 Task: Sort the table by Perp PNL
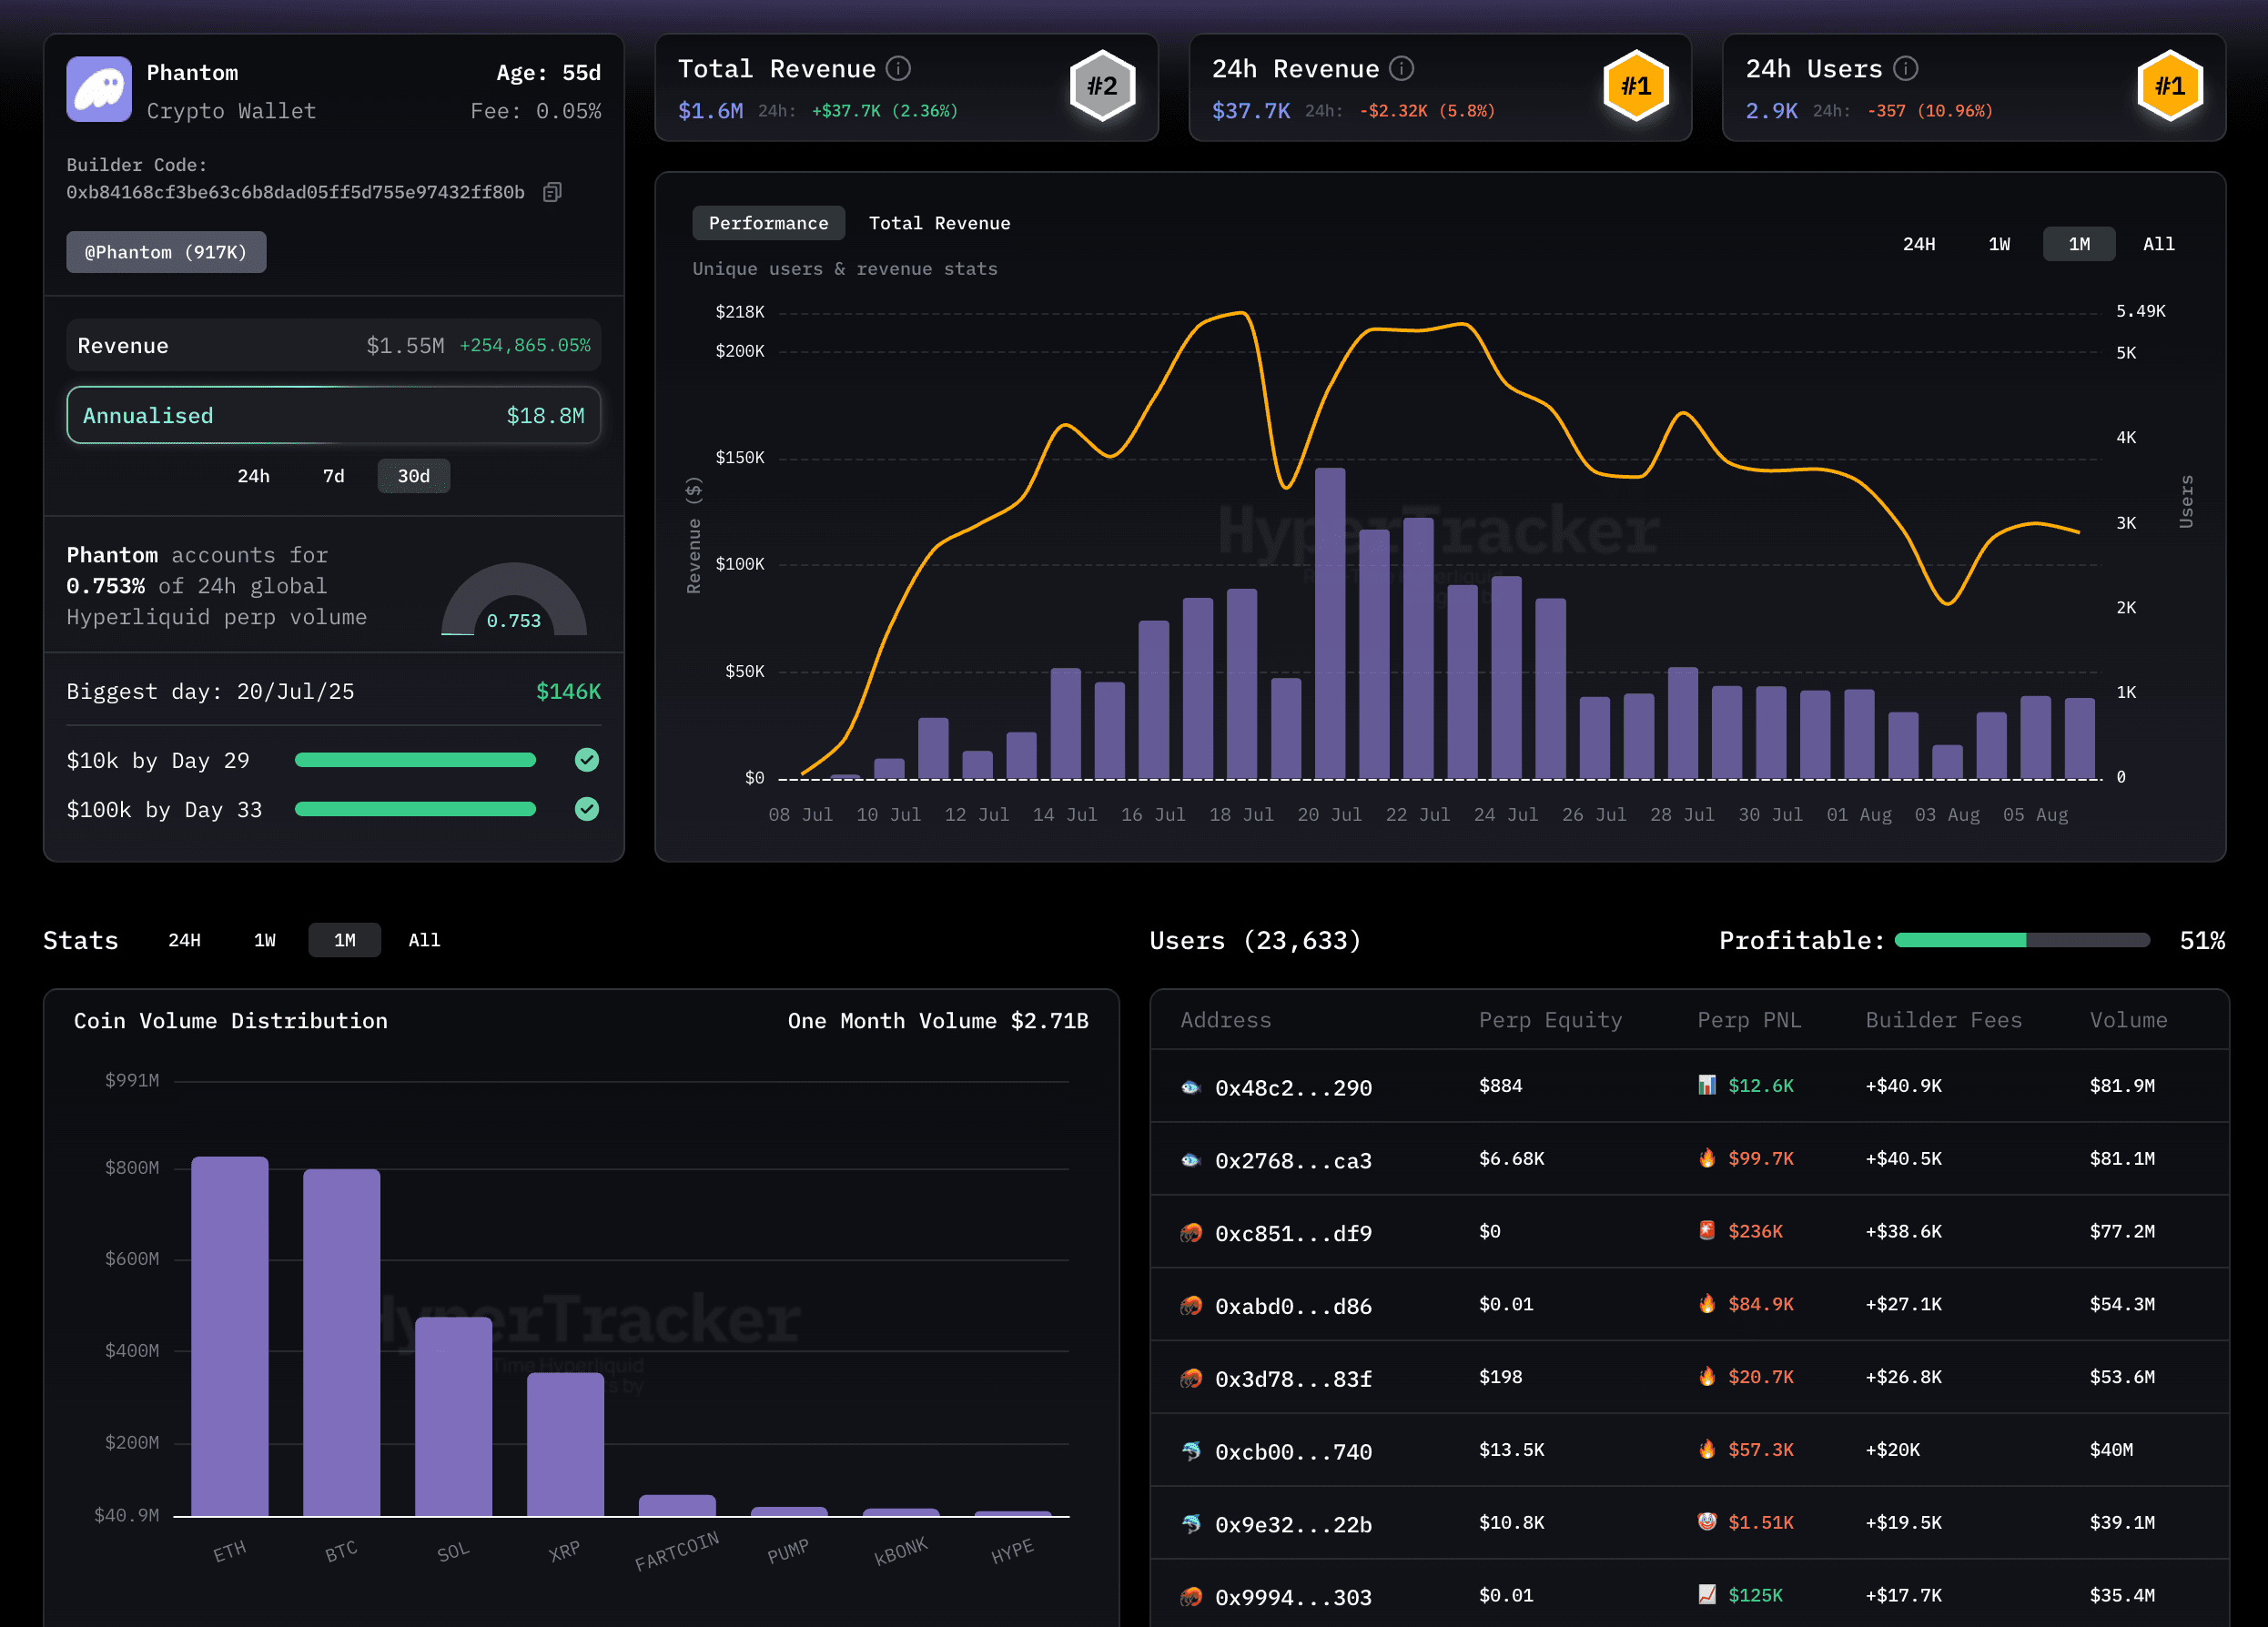click(1749, 1020)
